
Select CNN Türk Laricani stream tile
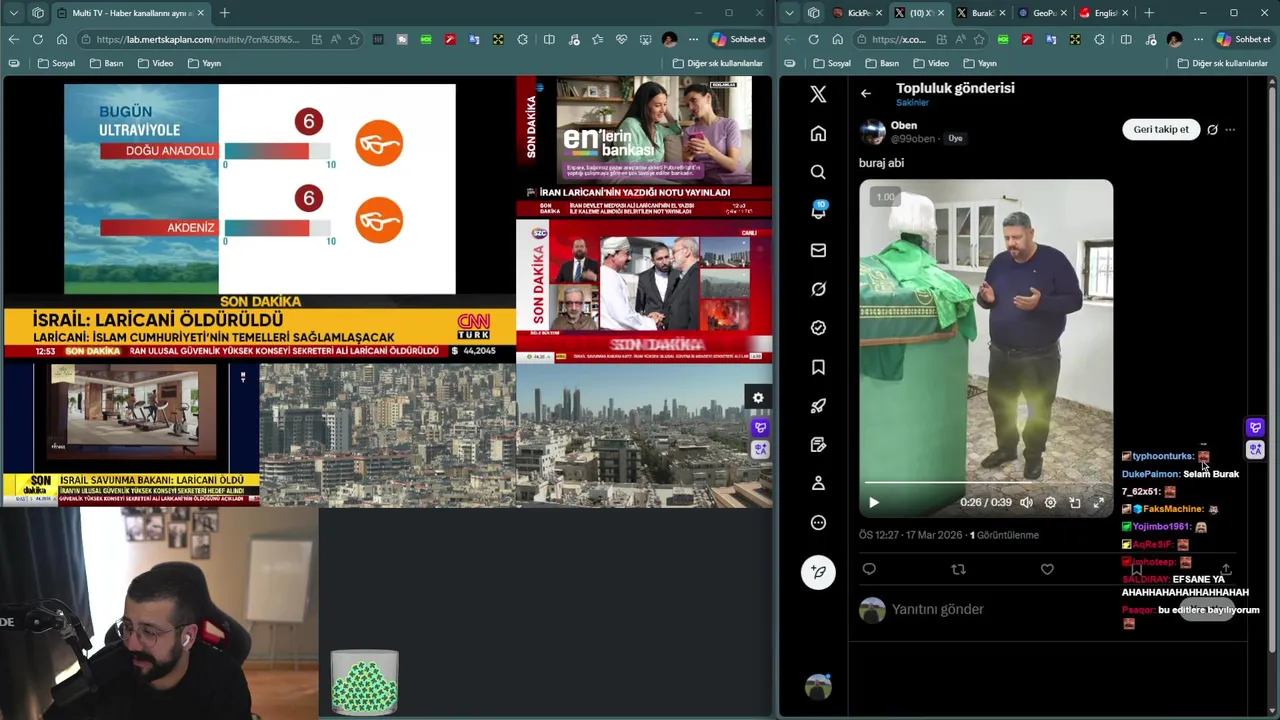click(x=259, y=329)
